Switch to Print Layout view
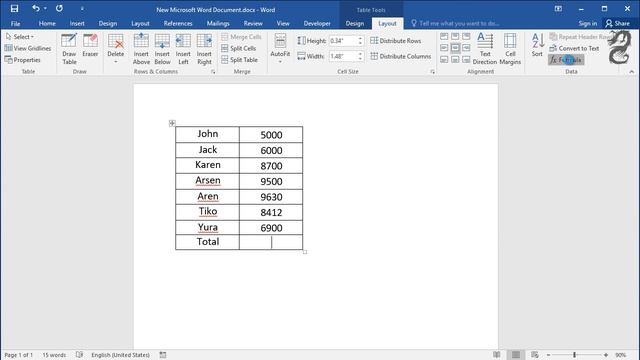640x360 pixels. [x=516, y=355]
